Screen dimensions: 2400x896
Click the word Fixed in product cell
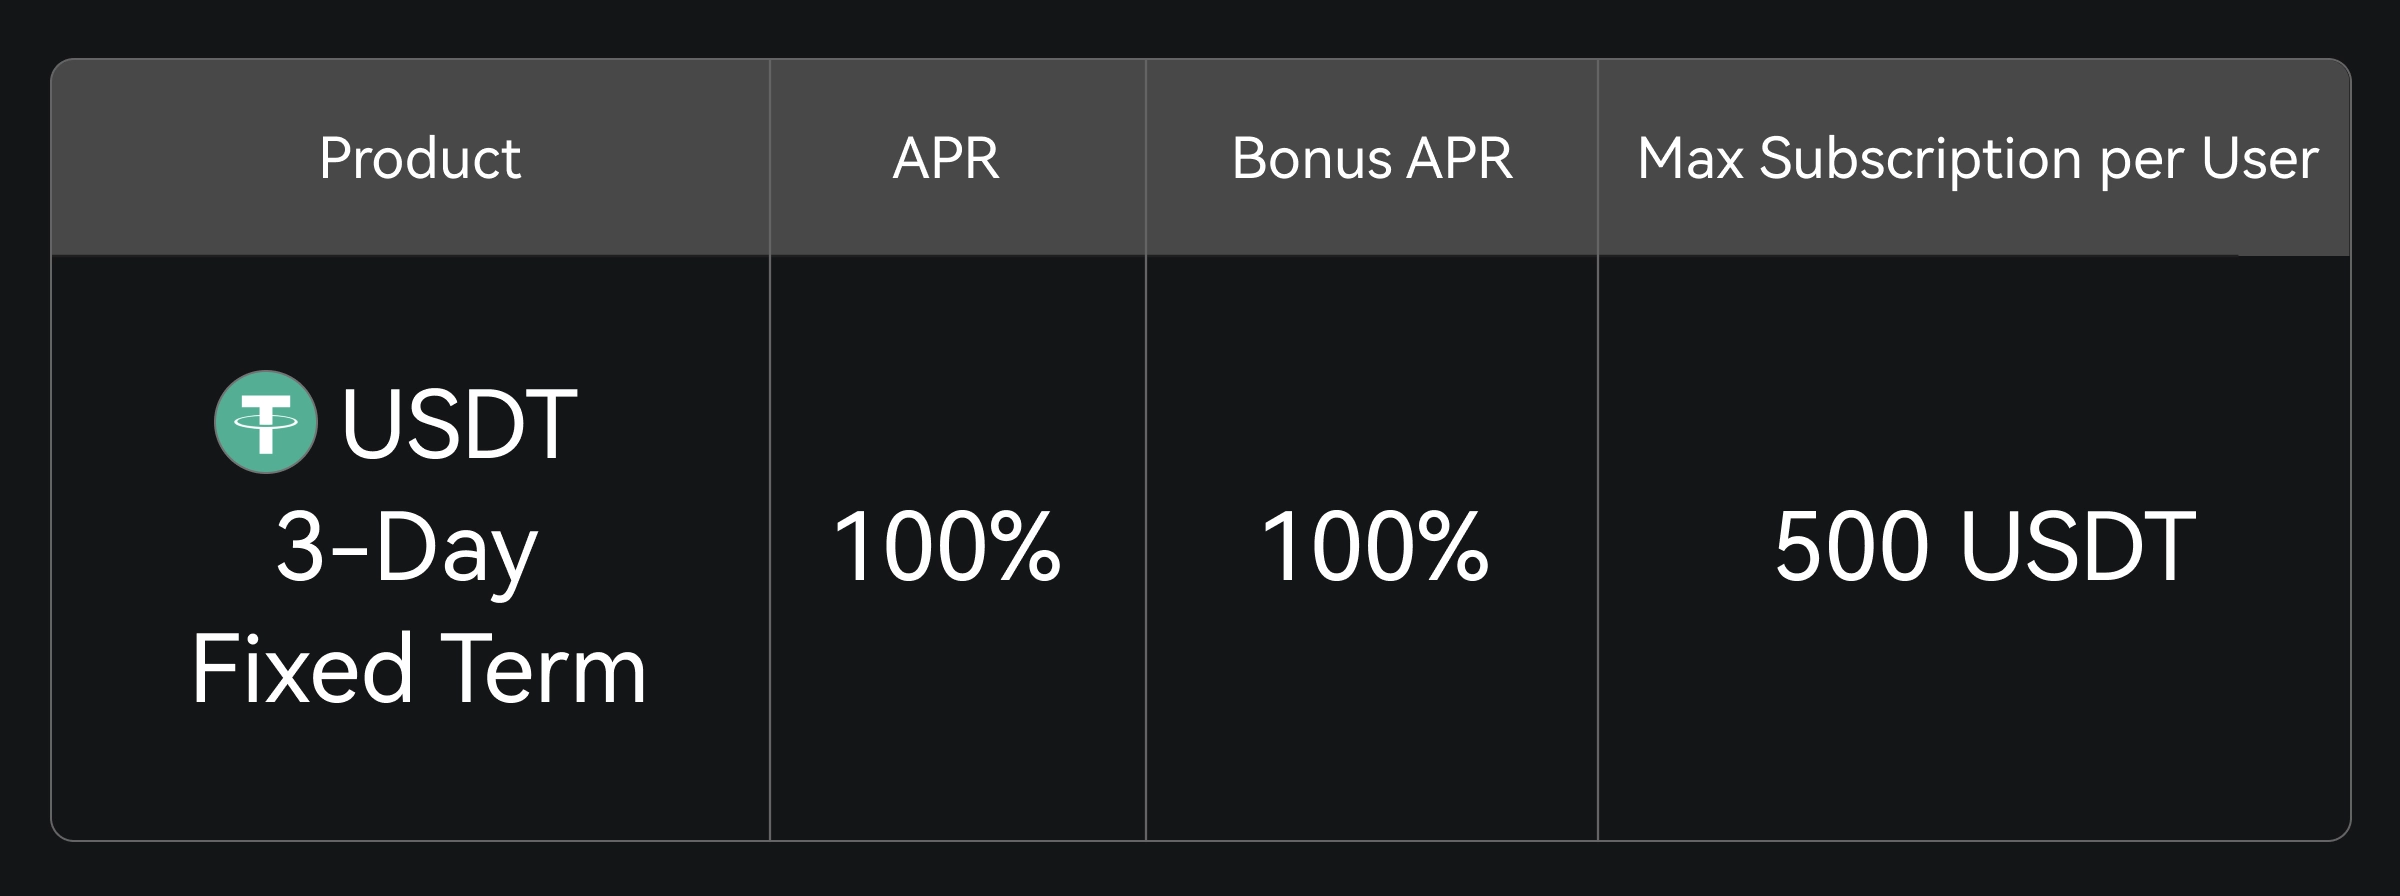pyautogui.click(x=301, y=669)
